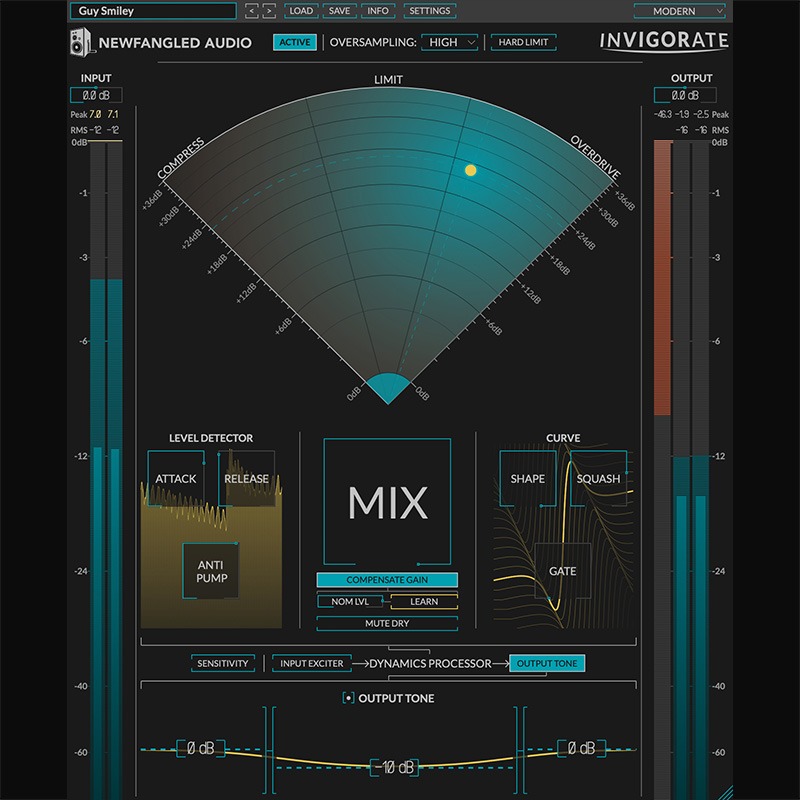Switch to the INPUT EXCITER tab

[312, 663]
